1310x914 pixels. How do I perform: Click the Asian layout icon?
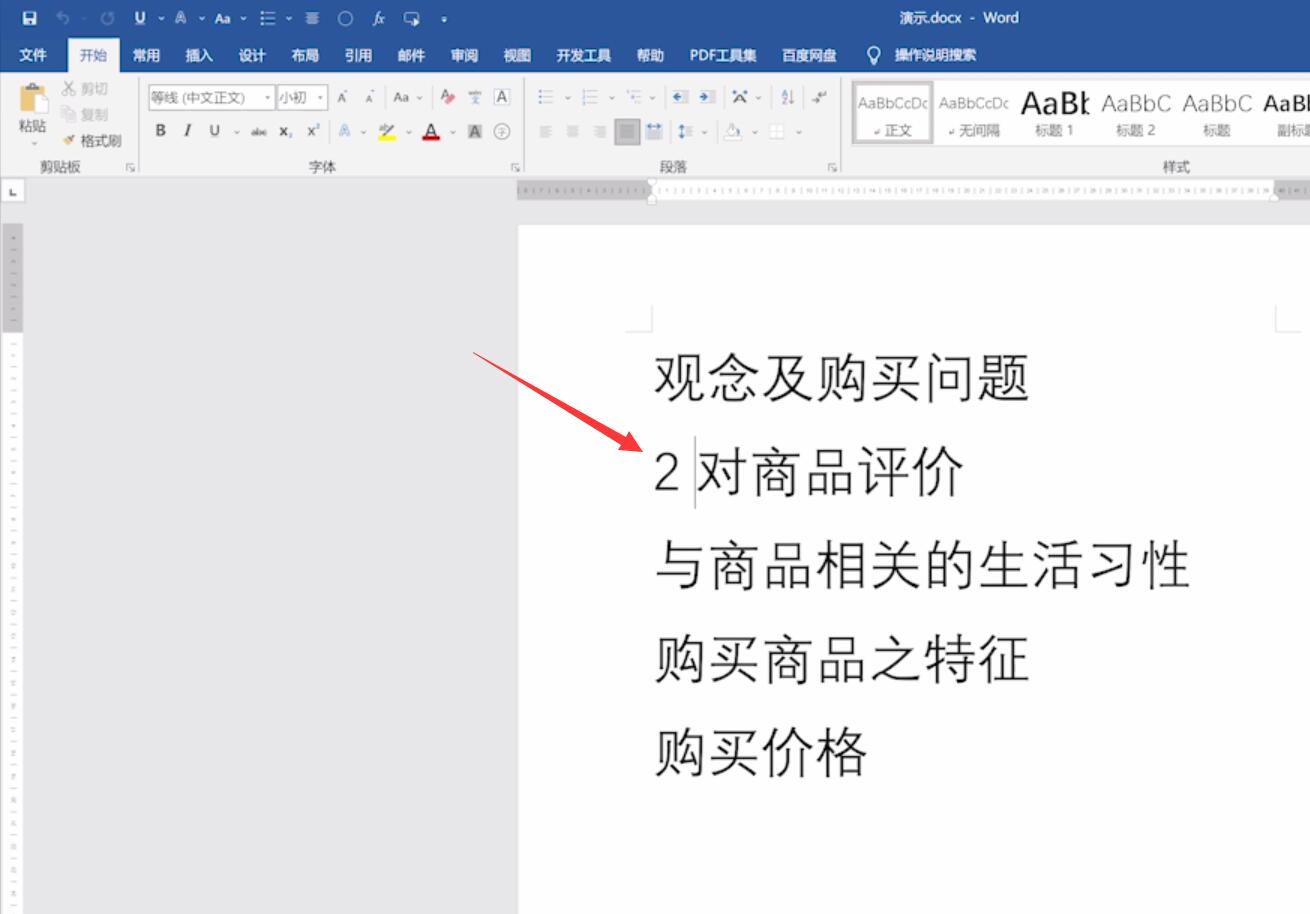[x=740, y=97]
